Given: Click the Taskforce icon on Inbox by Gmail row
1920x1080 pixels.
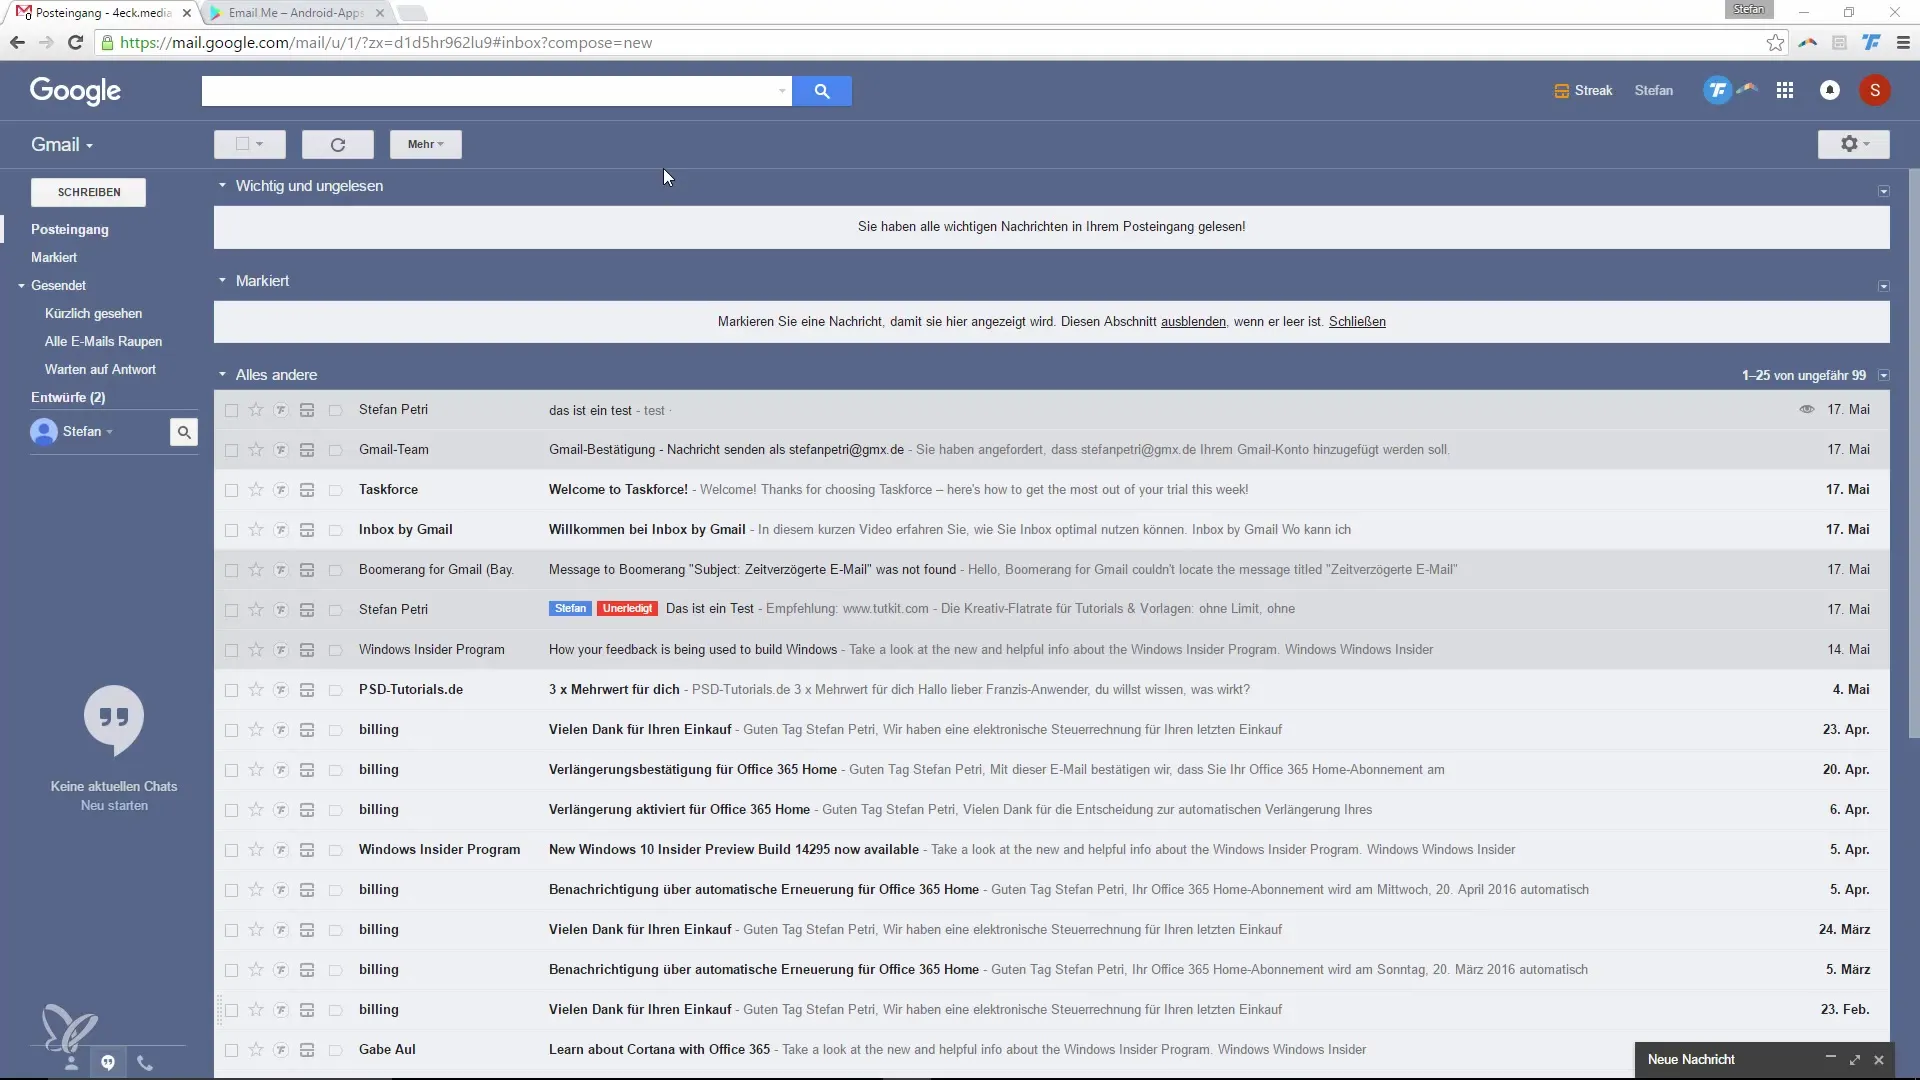Looking at the screenshot, I should [x=281, y=530].
